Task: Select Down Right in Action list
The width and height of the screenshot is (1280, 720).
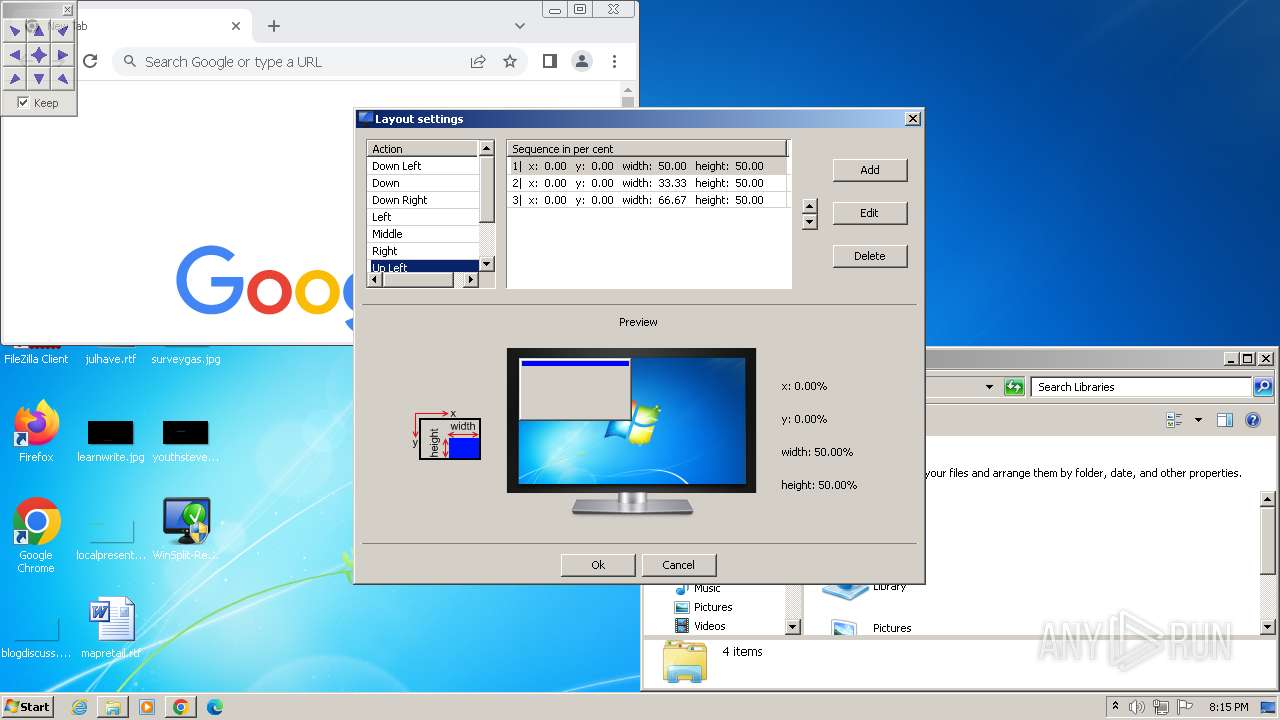Action: pos(424,200)
